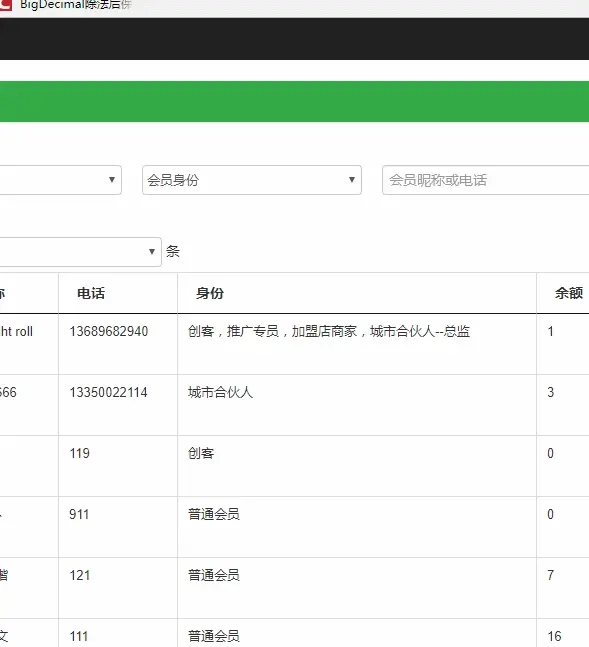Viewport: 589px width, 647px height.
Task: Sort by the 电话 column header
Action: pyautogui.click(x=91, y=293)
